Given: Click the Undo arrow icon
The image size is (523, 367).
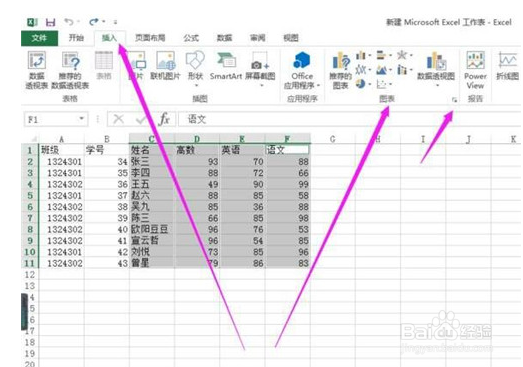Looking at the screenshot, I should pos(69,22).
